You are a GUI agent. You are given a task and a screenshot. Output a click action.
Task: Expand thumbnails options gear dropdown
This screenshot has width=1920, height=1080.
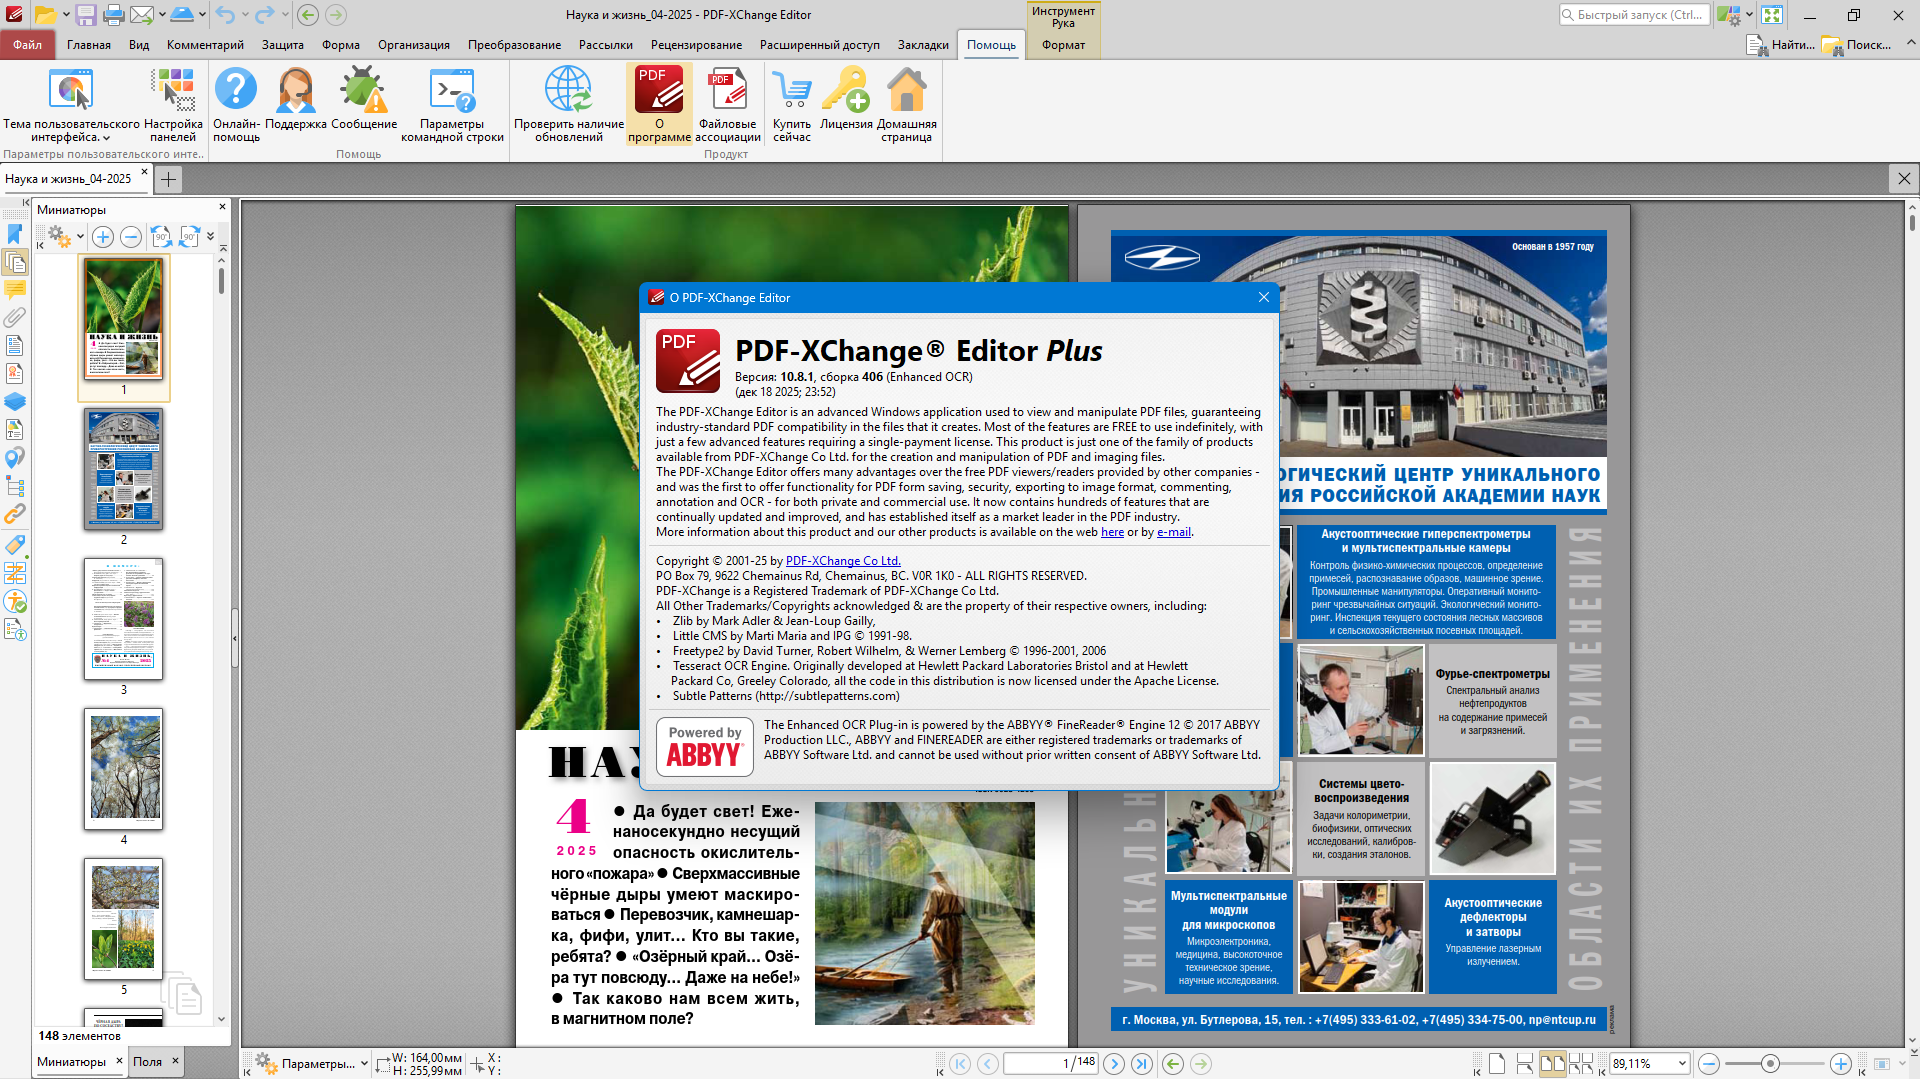tap(80, 237)
